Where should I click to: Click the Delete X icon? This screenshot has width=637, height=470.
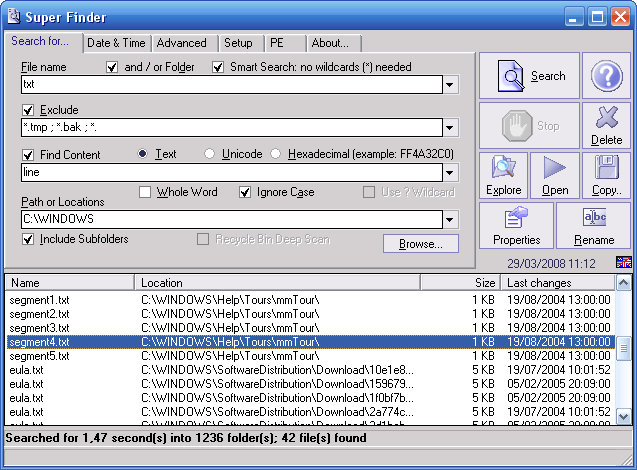tap(607, 126)
